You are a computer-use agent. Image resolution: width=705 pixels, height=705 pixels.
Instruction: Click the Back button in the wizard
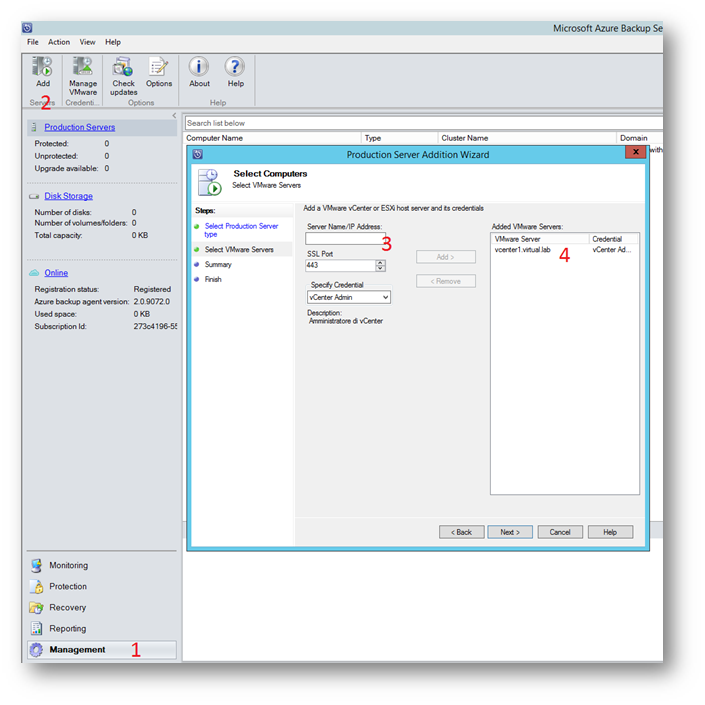461,532
